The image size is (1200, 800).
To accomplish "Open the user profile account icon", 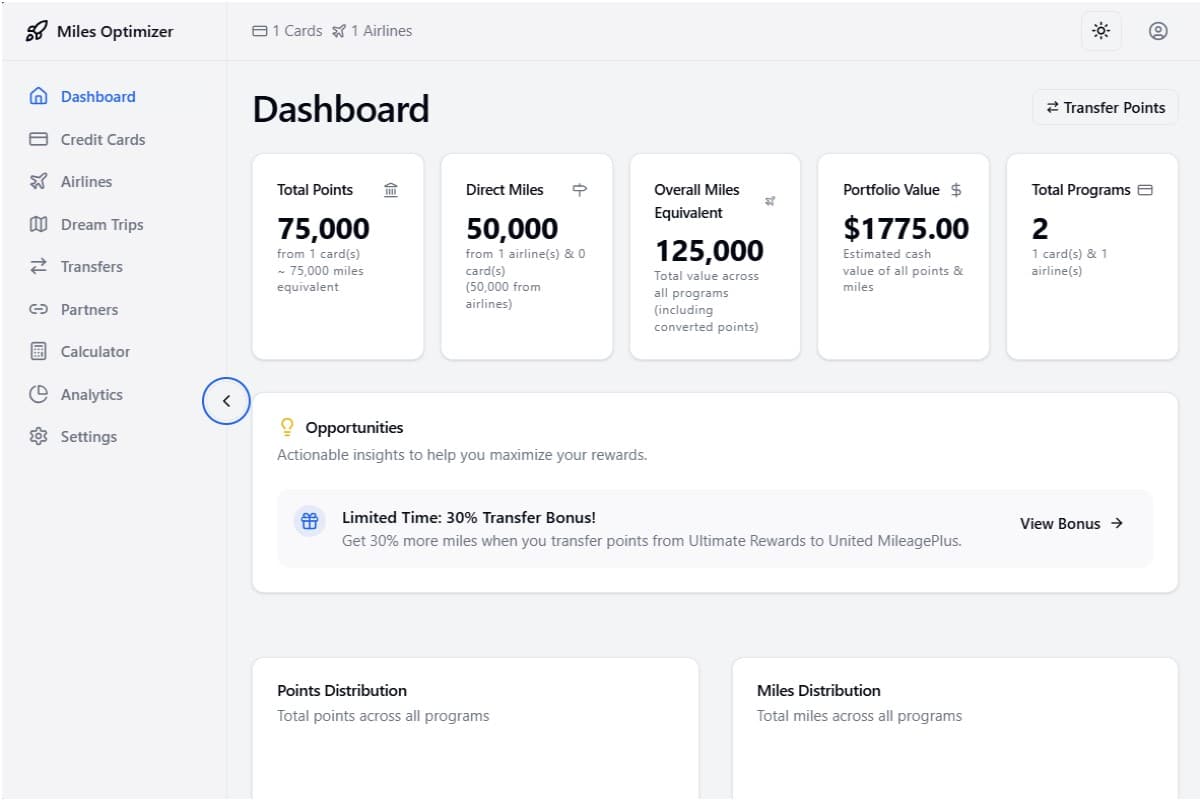I will coord(1158,31).
